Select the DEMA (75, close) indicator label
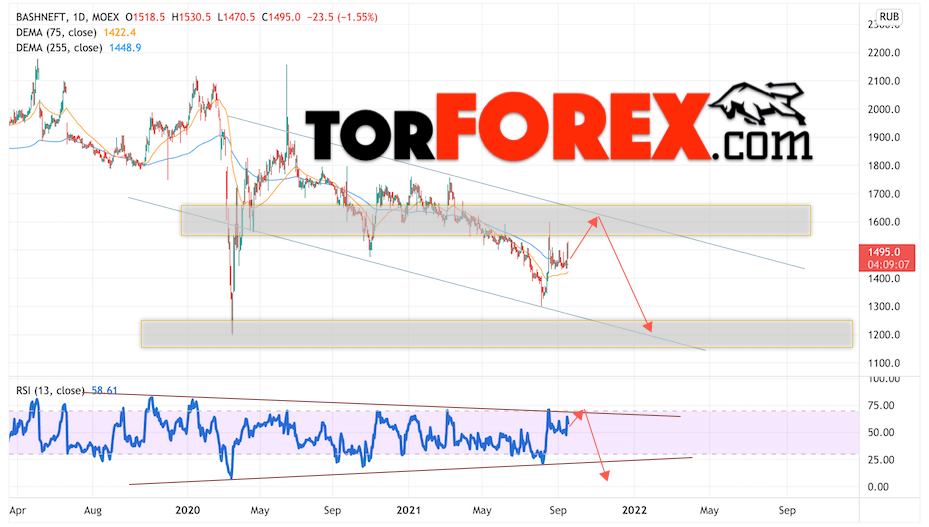This screenshot has height=527, width=929. point(56,33)
